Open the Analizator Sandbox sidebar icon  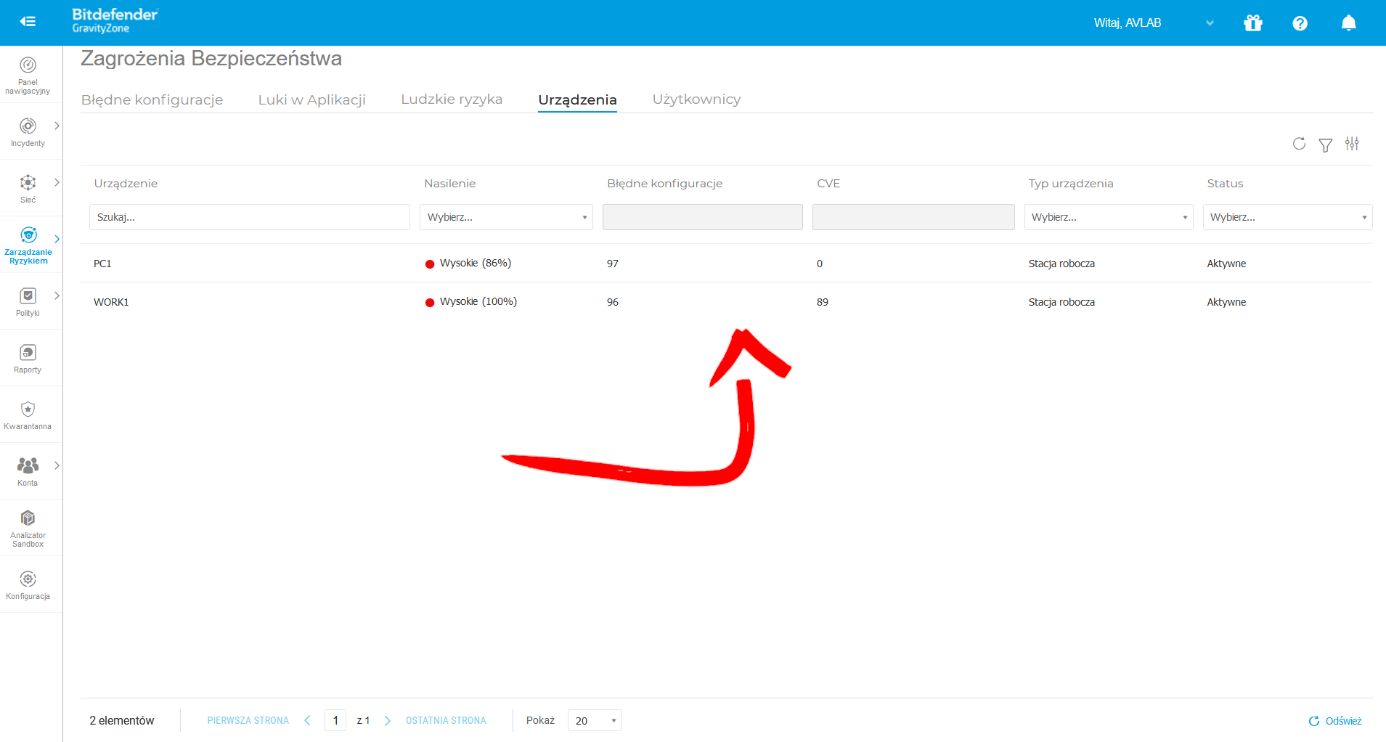point(28,518)
